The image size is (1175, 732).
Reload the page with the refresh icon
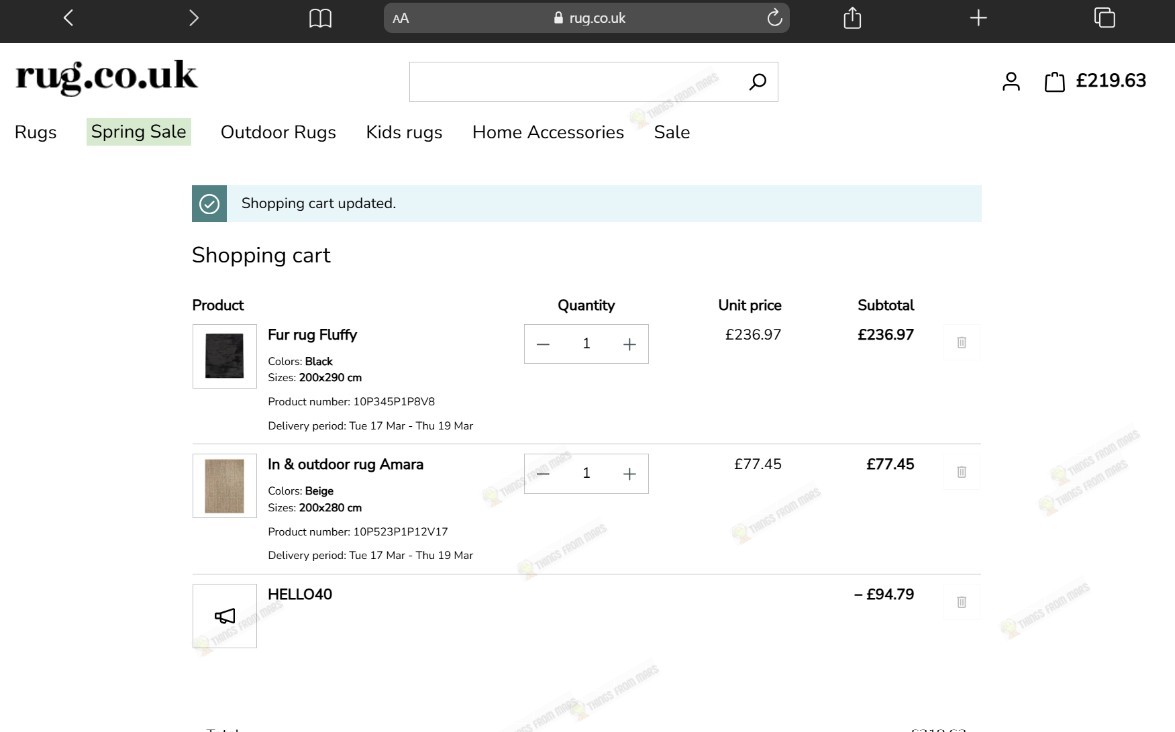pos(774,17)
